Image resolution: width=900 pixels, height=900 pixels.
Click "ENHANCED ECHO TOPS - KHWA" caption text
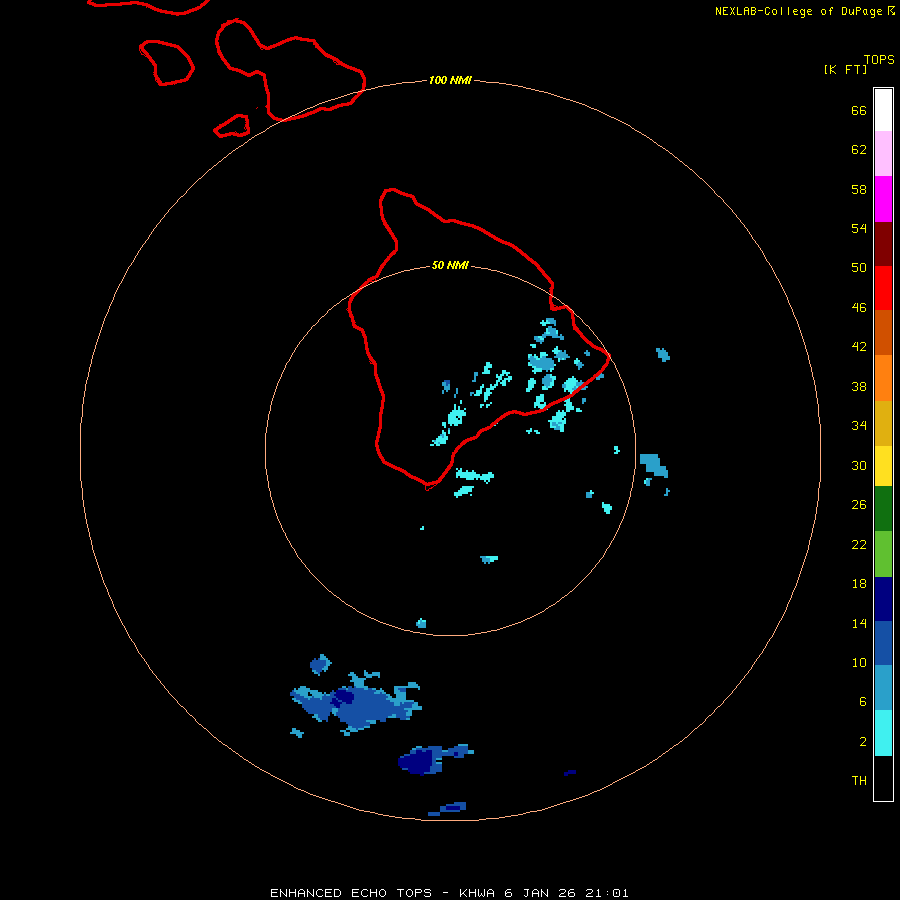click(382, 893)
